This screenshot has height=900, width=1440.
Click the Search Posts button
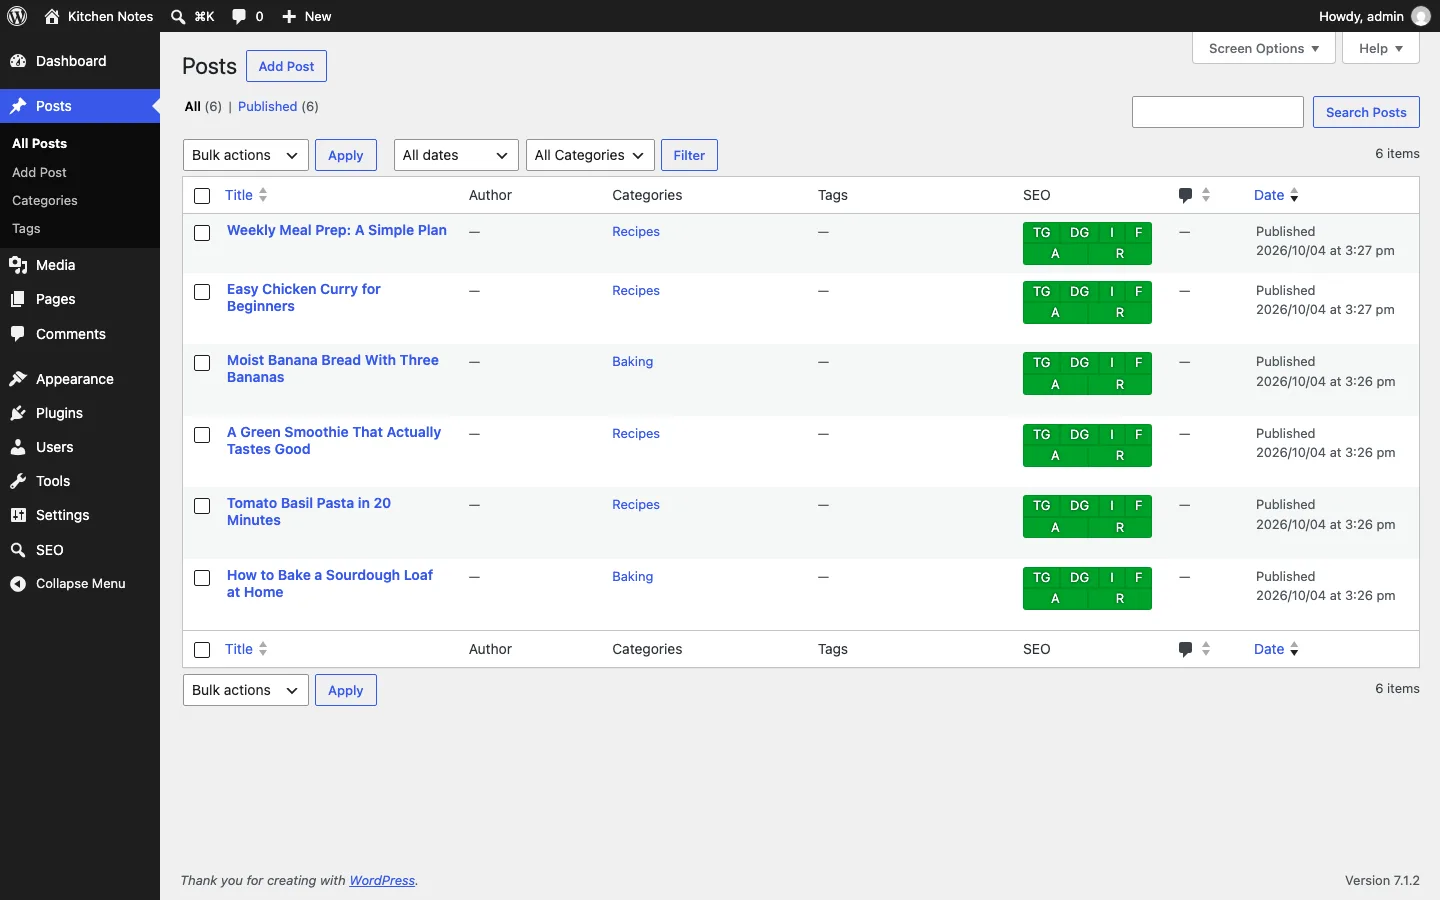click(x=1366, y=112)
